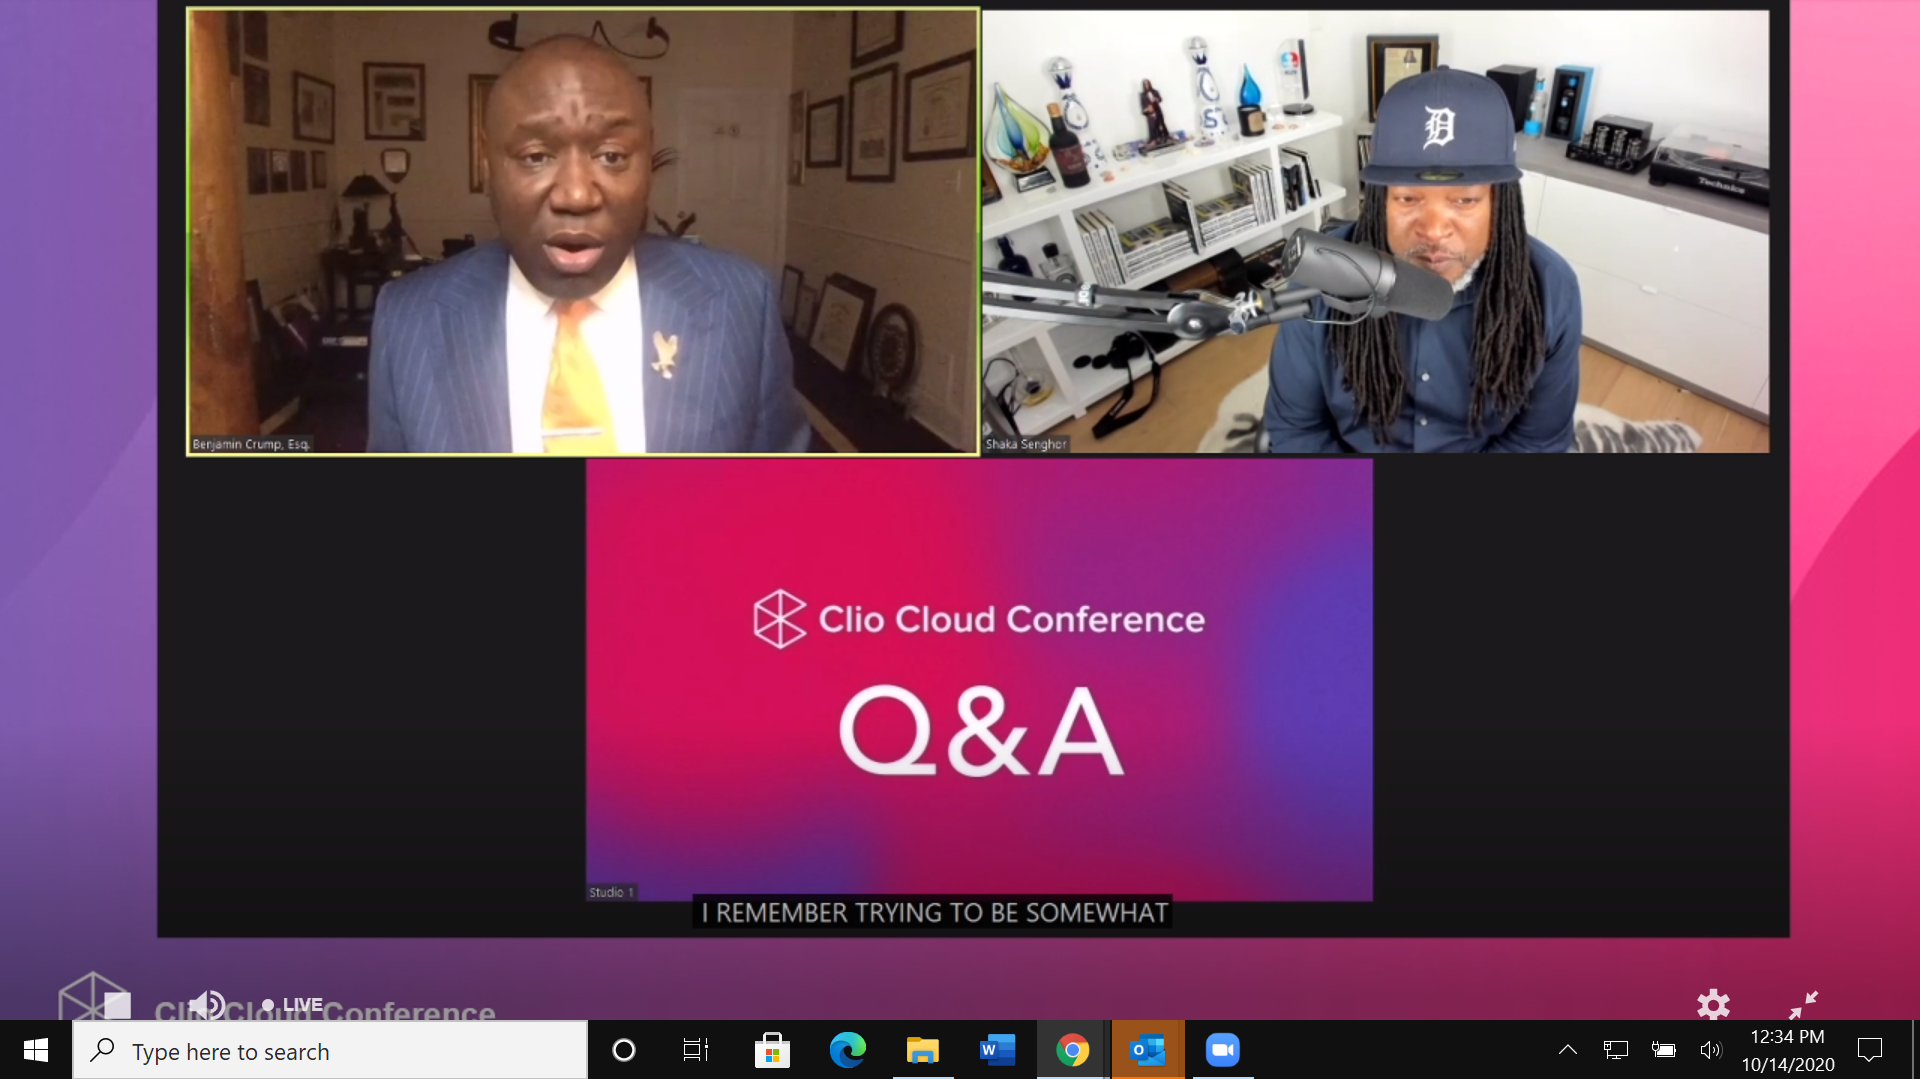This screenshot has height=1079, width=1920.
Task: Click the LIVE indicator in player
Action: [x=293, y=1004]
